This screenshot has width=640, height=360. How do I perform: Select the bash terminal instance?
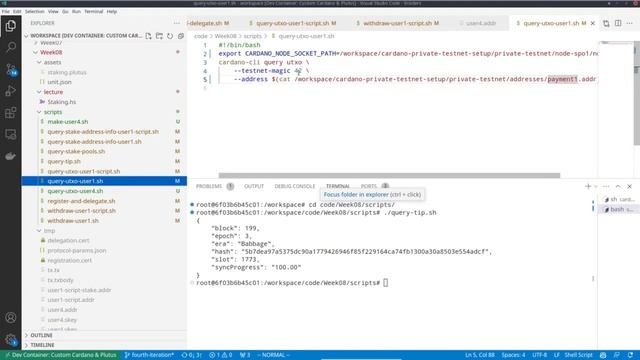point(618,209)
